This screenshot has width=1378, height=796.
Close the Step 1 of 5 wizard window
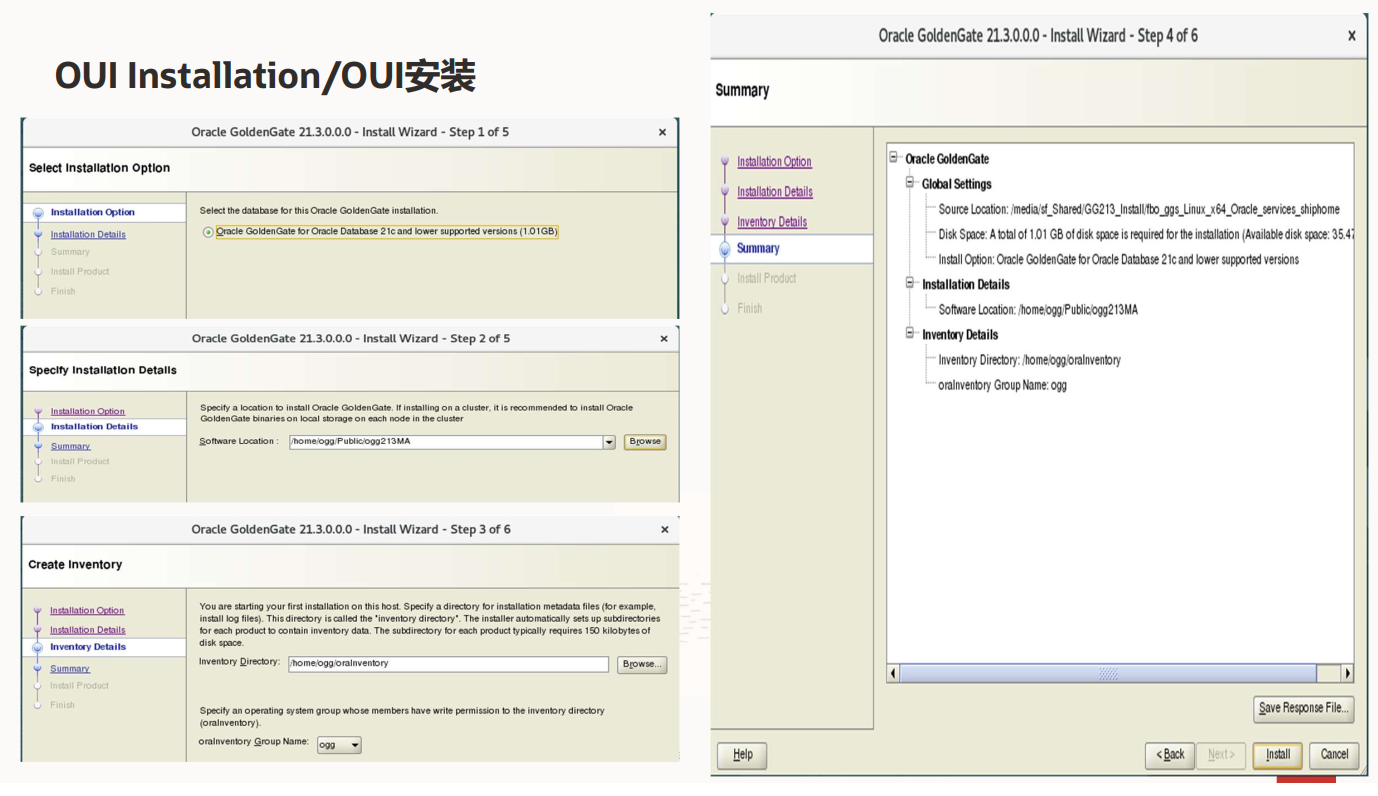pos(662,132)
